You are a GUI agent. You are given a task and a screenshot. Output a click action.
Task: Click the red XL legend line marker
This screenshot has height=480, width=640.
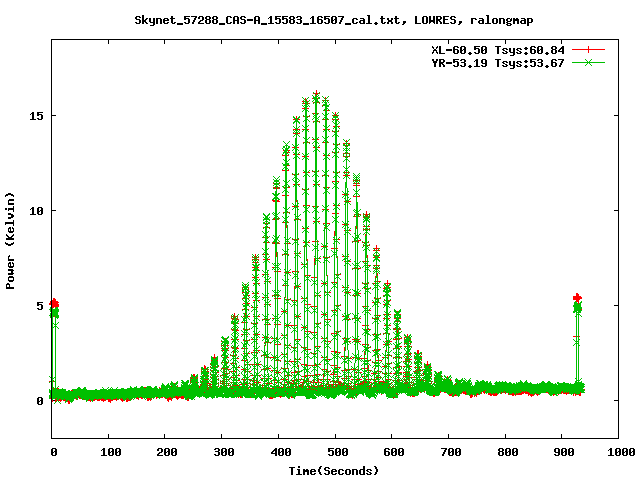coord(588,50)
